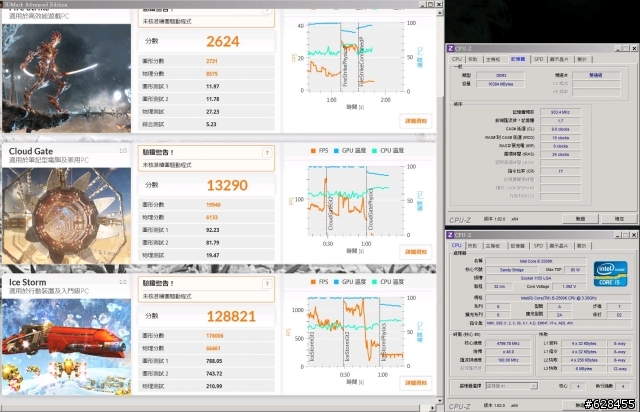640x412 pixels.
Task: Click the blue GPU temperature legend marker in Ice Storm chart
Action: tap(336, 282)
